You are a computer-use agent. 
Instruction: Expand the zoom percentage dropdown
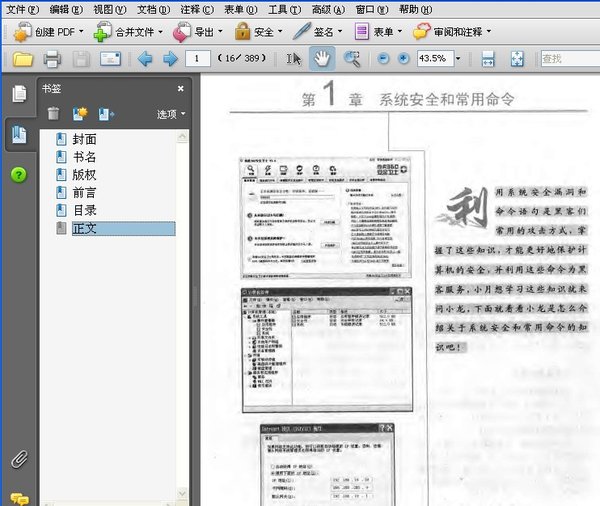coord(458,59)
